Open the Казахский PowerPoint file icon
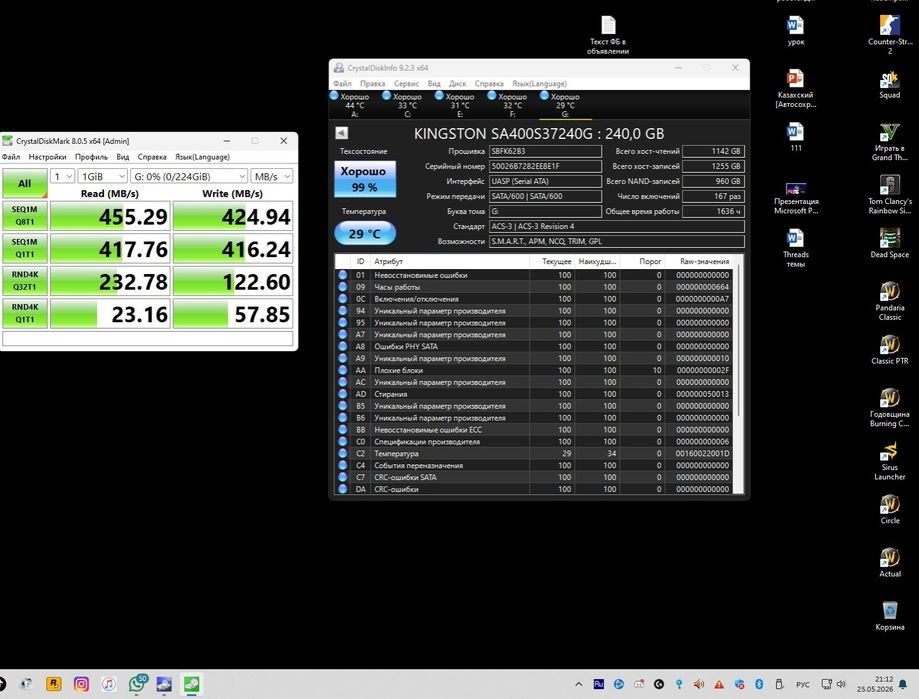The width and height of the screenshot is (919, 699). (795, 88)
